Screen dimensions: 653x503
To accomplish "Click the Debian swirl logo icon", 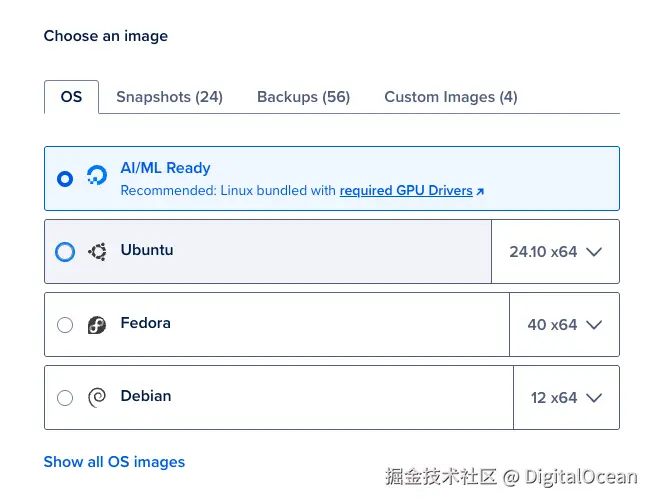I will 97,398.
